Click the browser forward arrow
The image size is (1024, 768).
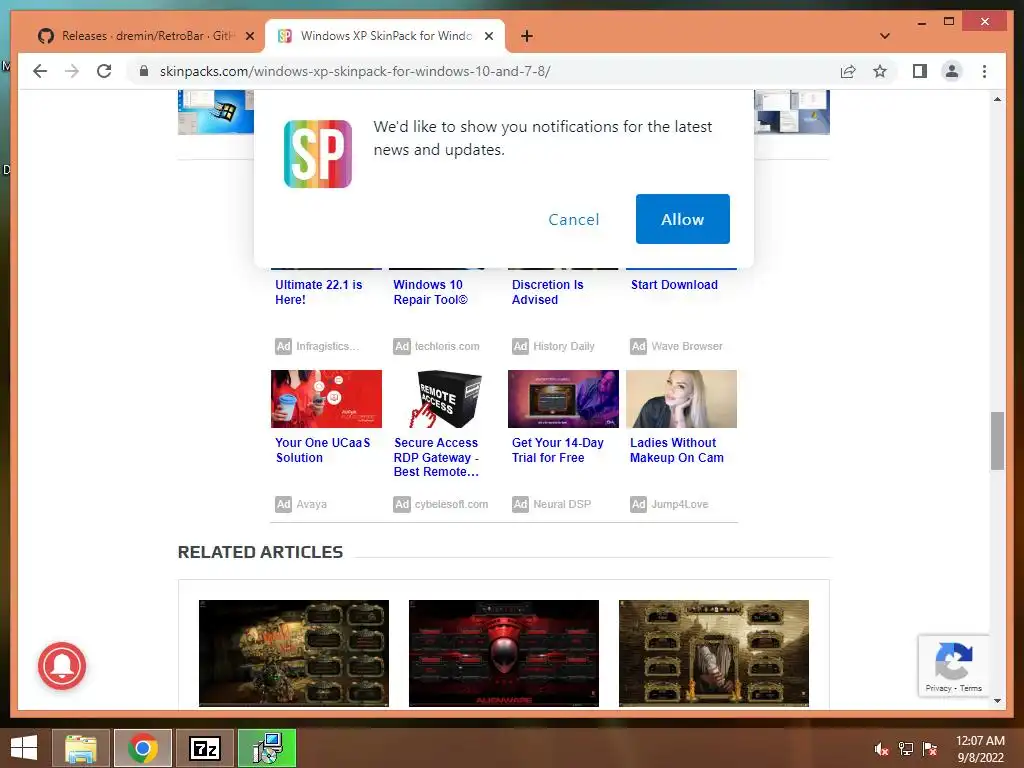pos(72,71)
